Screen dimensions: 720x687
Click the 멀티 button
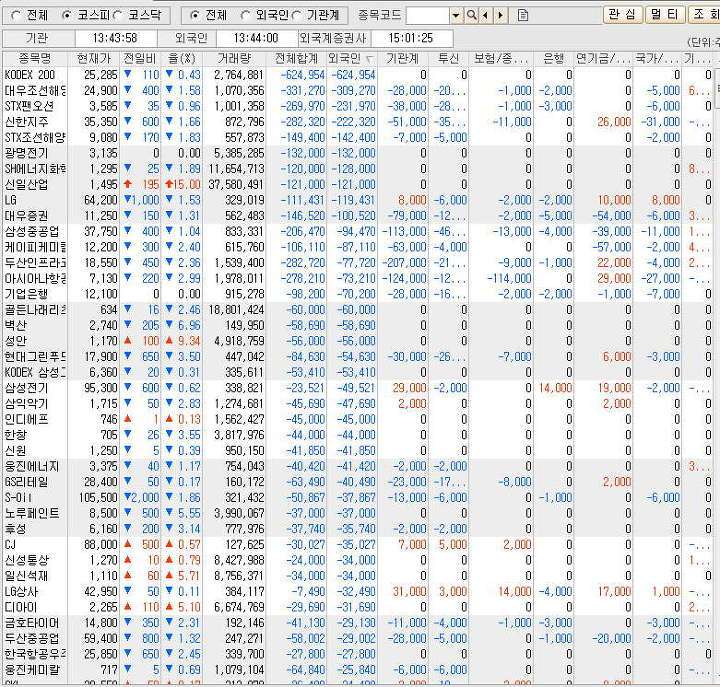[665, 14]
